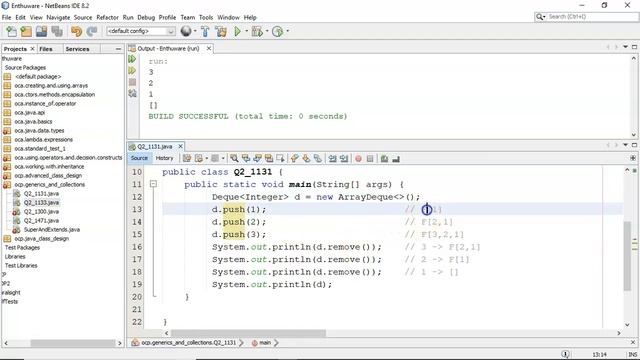The height and width of the screenshot is (360, 640).
Task: Click the New File toolbar icon
Action: point(11,31)
